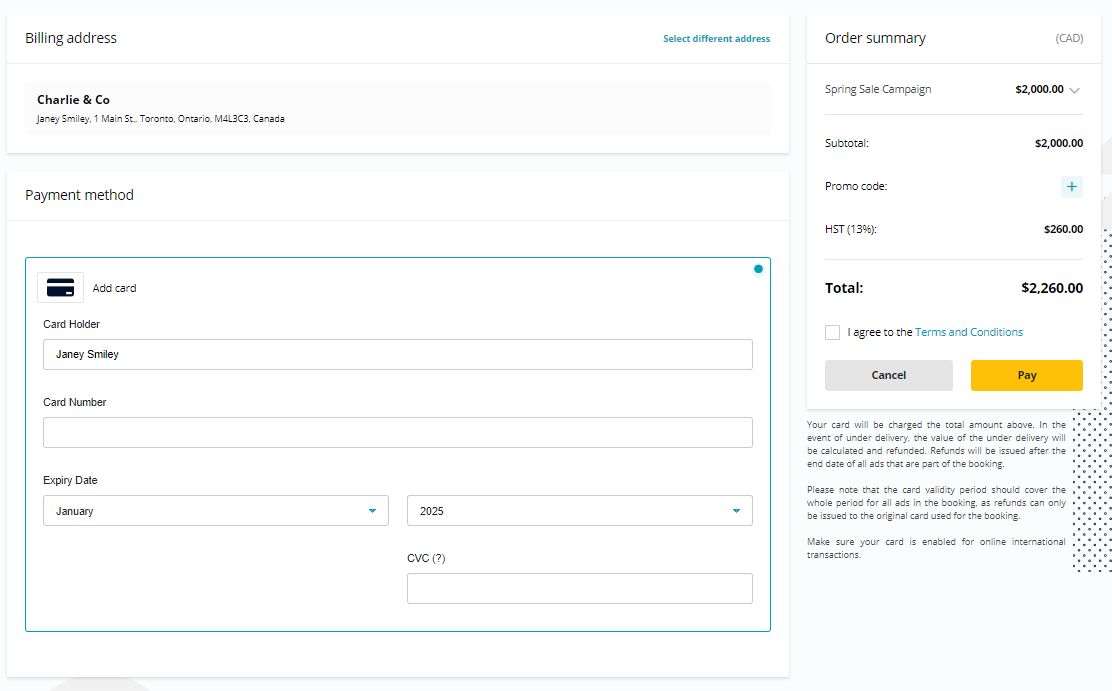
Task: Select the Add card radio button
Action: click(758, 269)
